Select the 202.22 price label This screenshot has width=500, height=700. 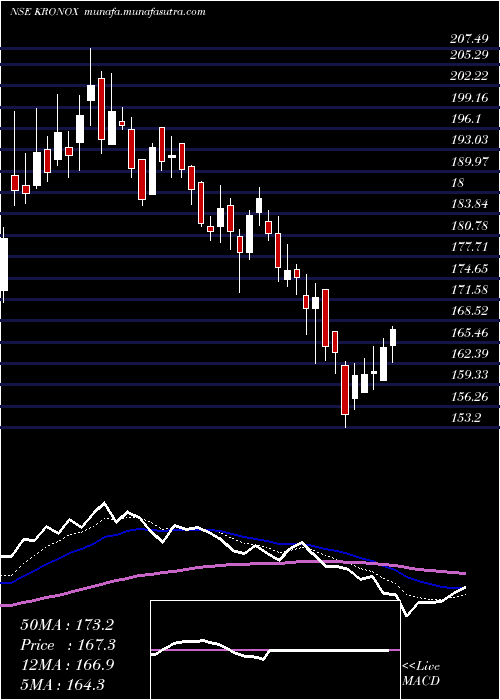click(x=469, y=76)
